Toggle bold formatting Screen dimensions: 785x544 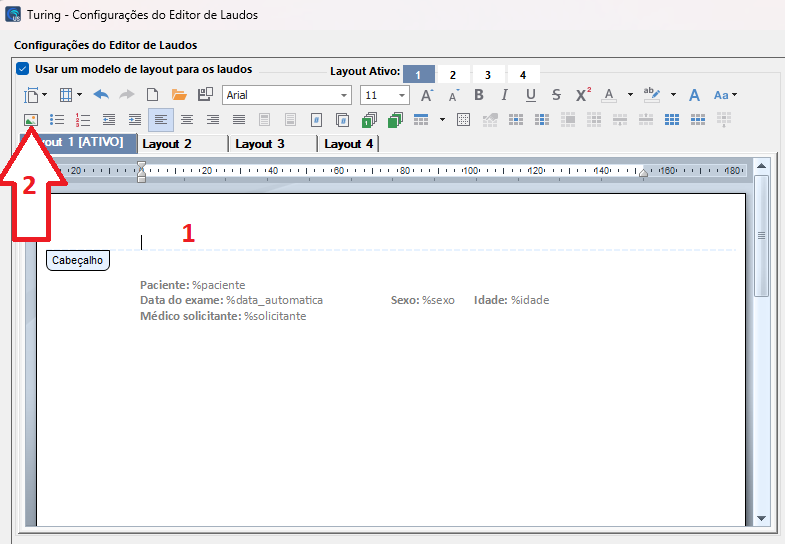tap(478, 95)
